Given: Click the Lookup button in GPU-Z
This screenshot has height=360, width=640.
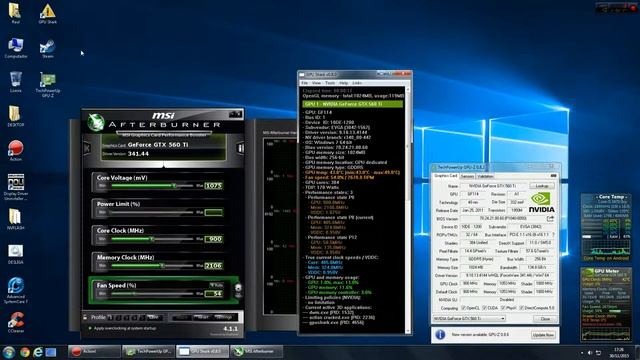Looking at the screenshot, I should (x=542, y=186).
